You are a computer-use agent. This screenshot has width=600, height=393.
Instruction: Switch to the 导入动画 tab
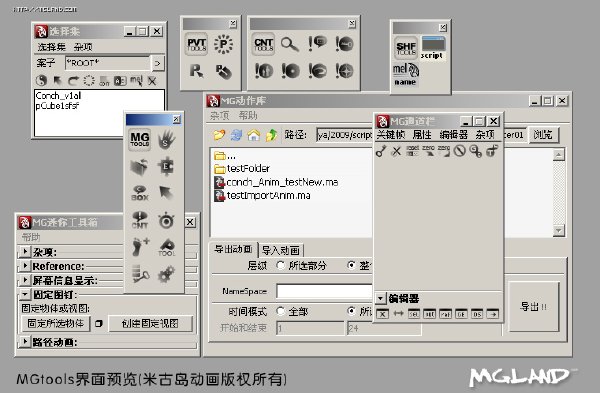(x=281, y=250)
